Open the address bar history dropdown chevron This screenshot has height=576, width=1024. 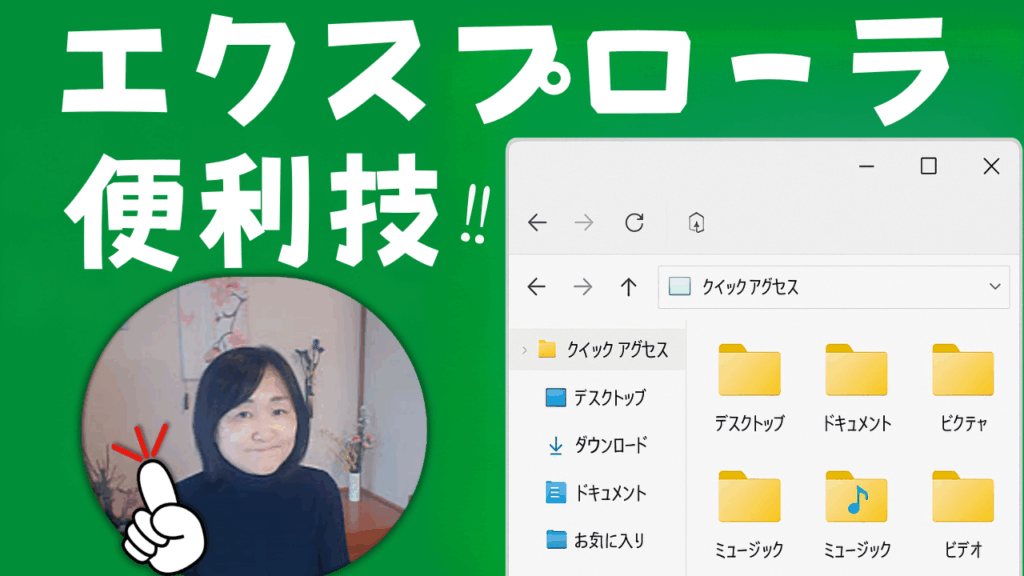click(x=995, y=287)
